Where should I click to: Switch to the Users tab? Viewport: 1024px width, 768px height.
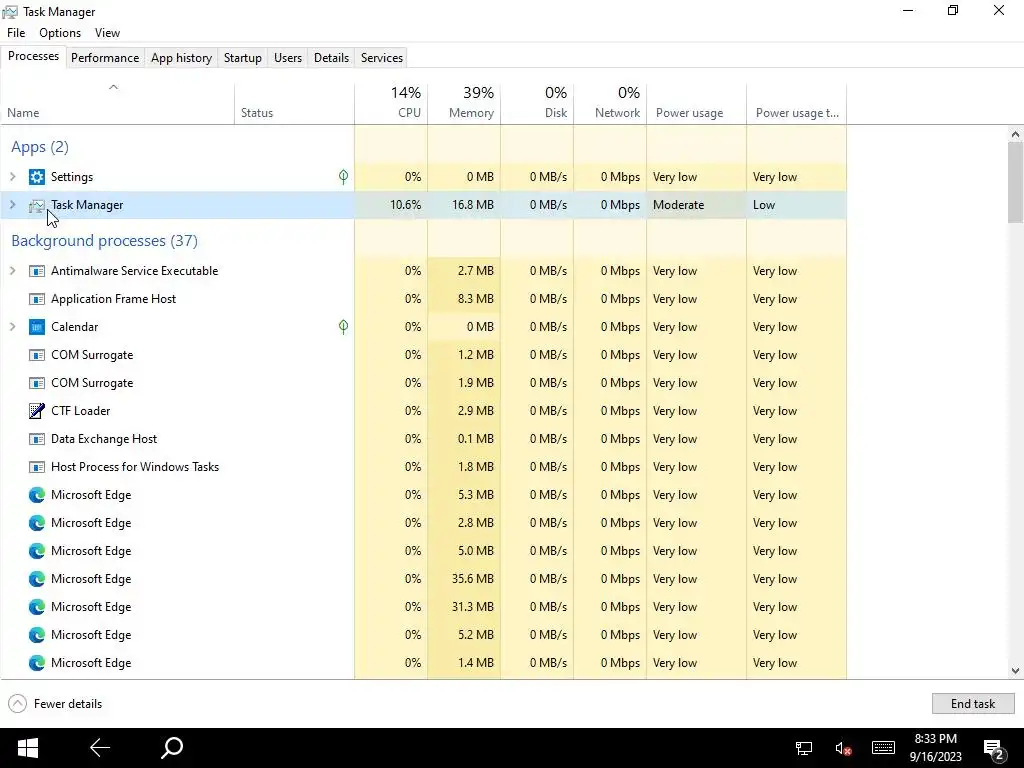(288, 57)
